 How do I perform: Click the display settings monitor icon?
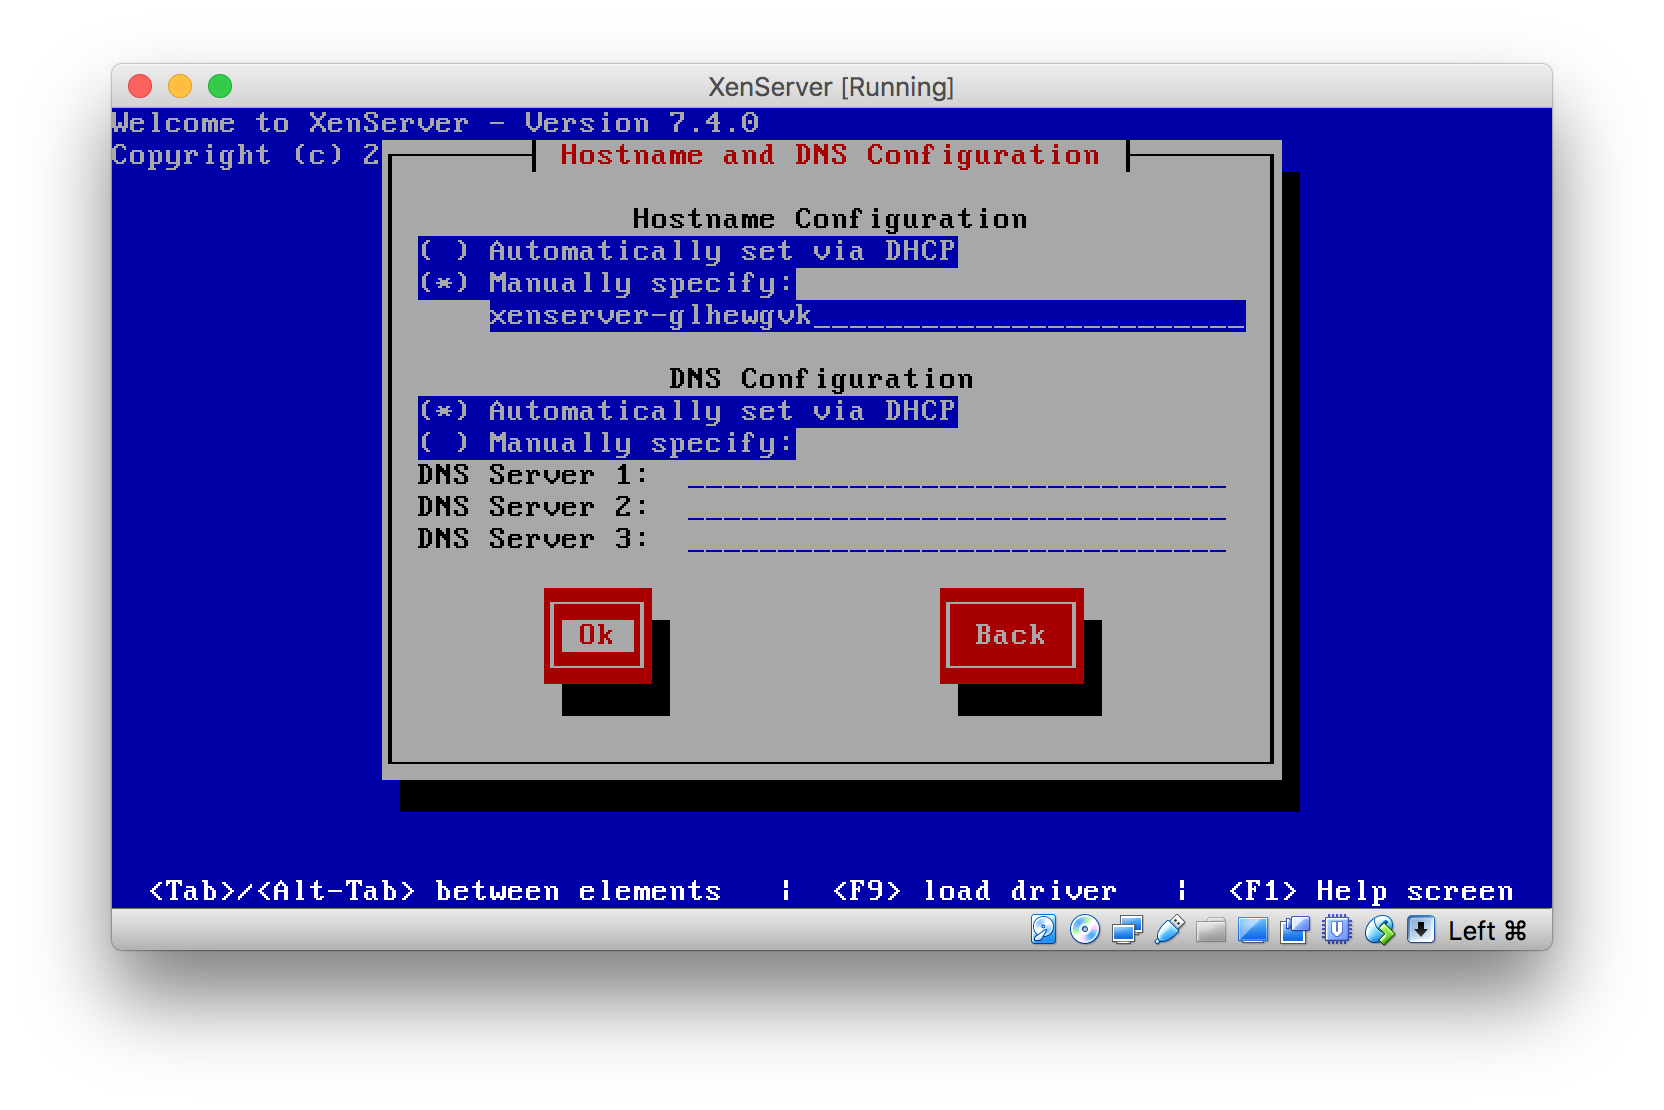click(x=1253, y=930)
